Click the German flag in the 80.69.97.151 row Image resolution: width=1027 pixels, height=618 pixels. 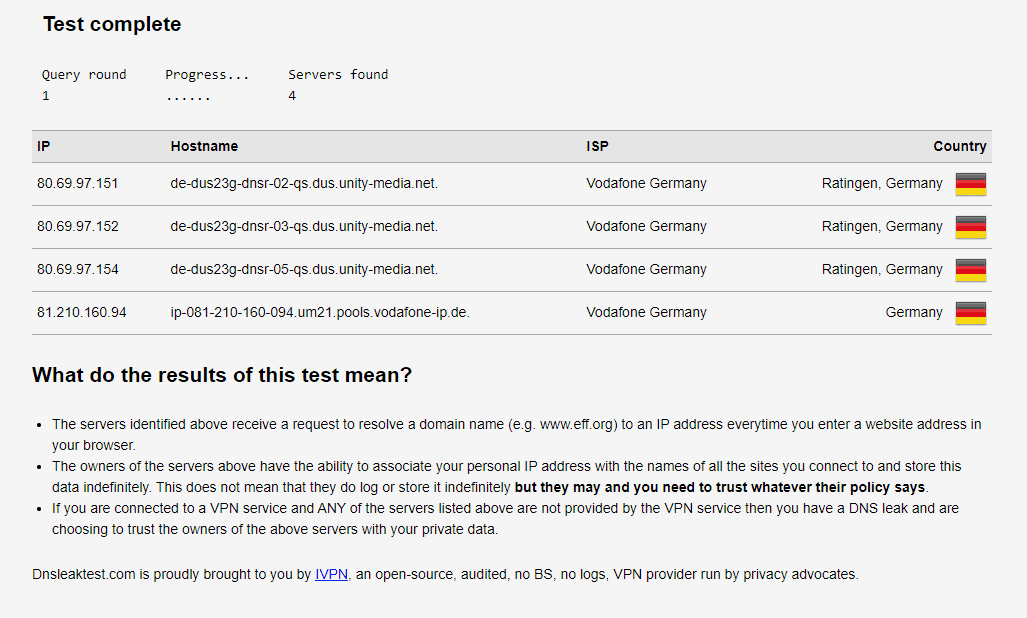click(x=970, y=184)
